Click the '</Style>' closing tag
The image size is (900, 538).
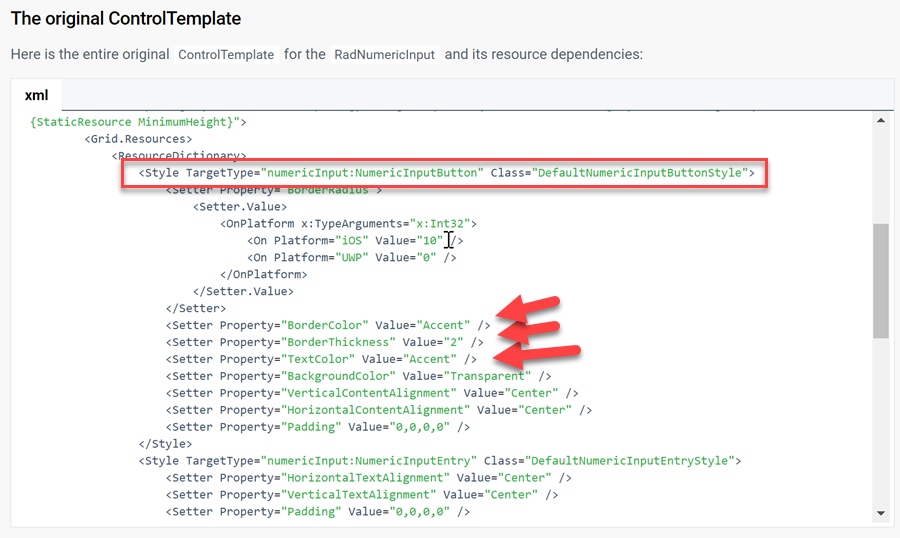tap(165, 444)
